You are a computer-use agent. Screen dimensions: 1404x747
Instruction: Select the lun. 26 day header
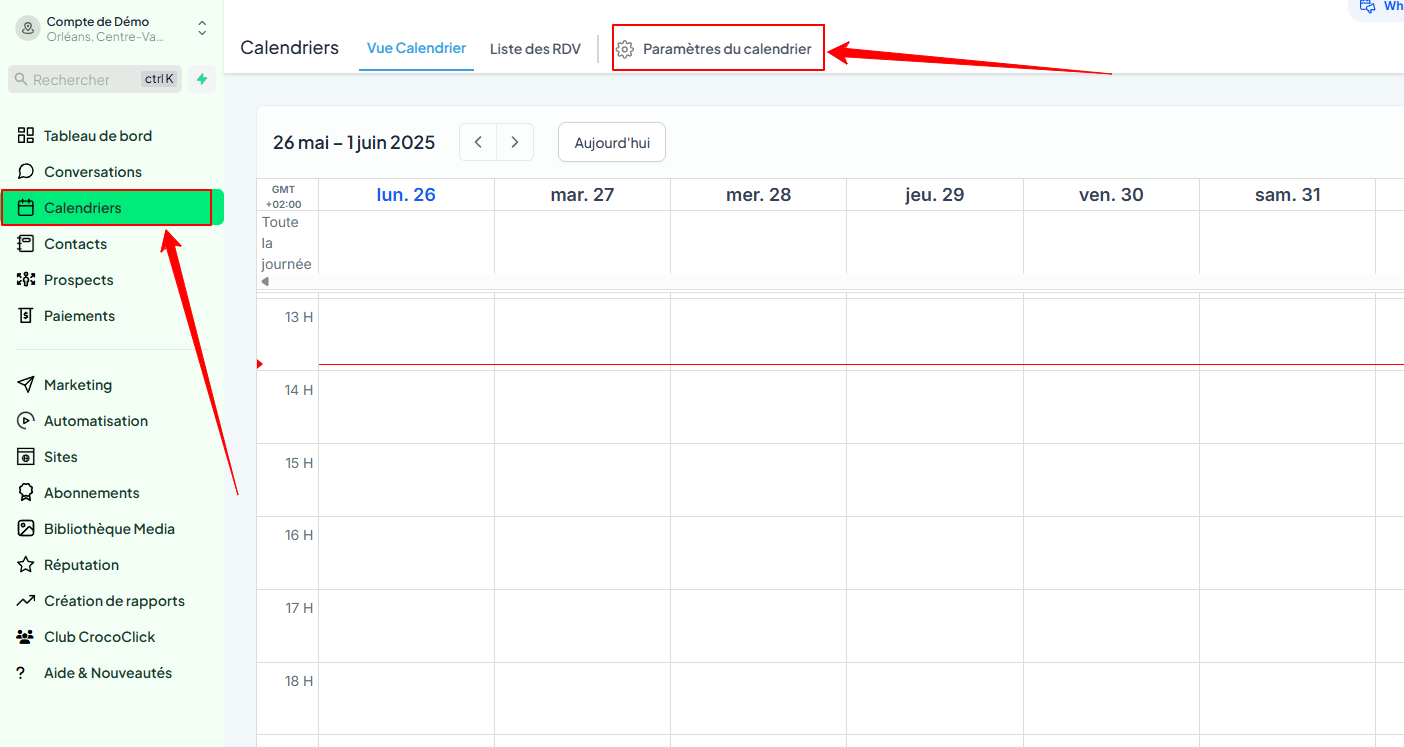click(x=406, y=195)
